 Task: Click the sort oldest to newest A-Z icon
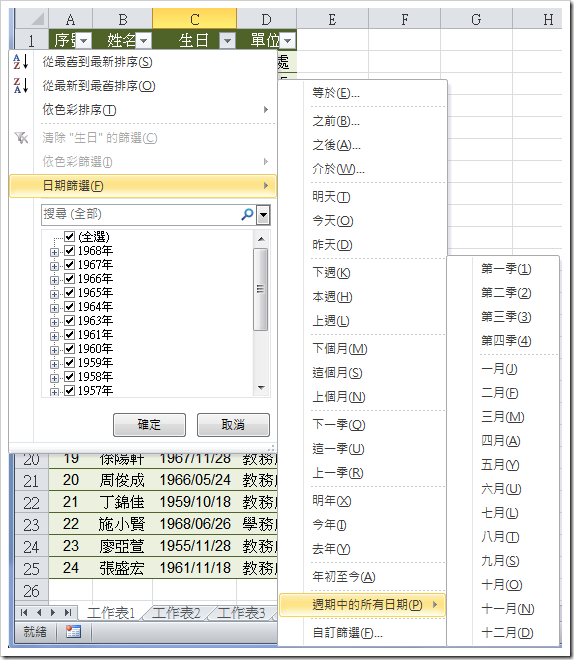[x=21, y=61]
